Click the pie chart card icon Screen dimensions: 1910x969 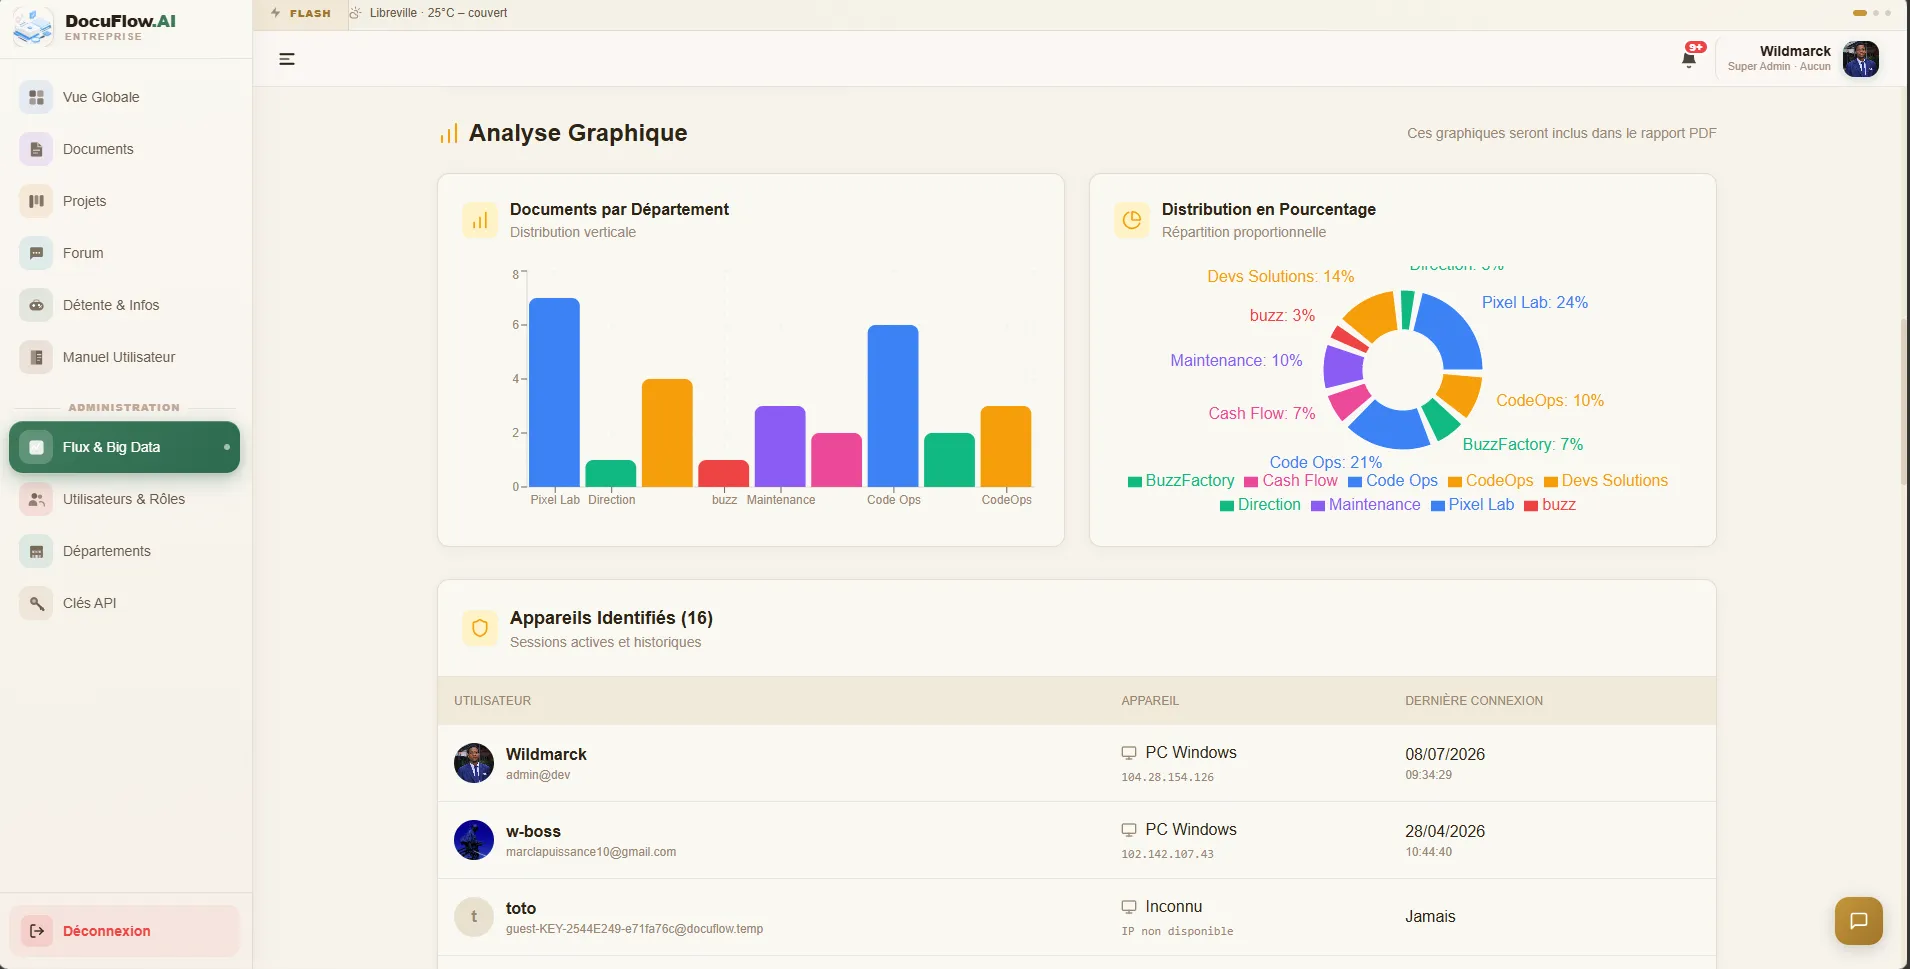tap(1132, 220)
